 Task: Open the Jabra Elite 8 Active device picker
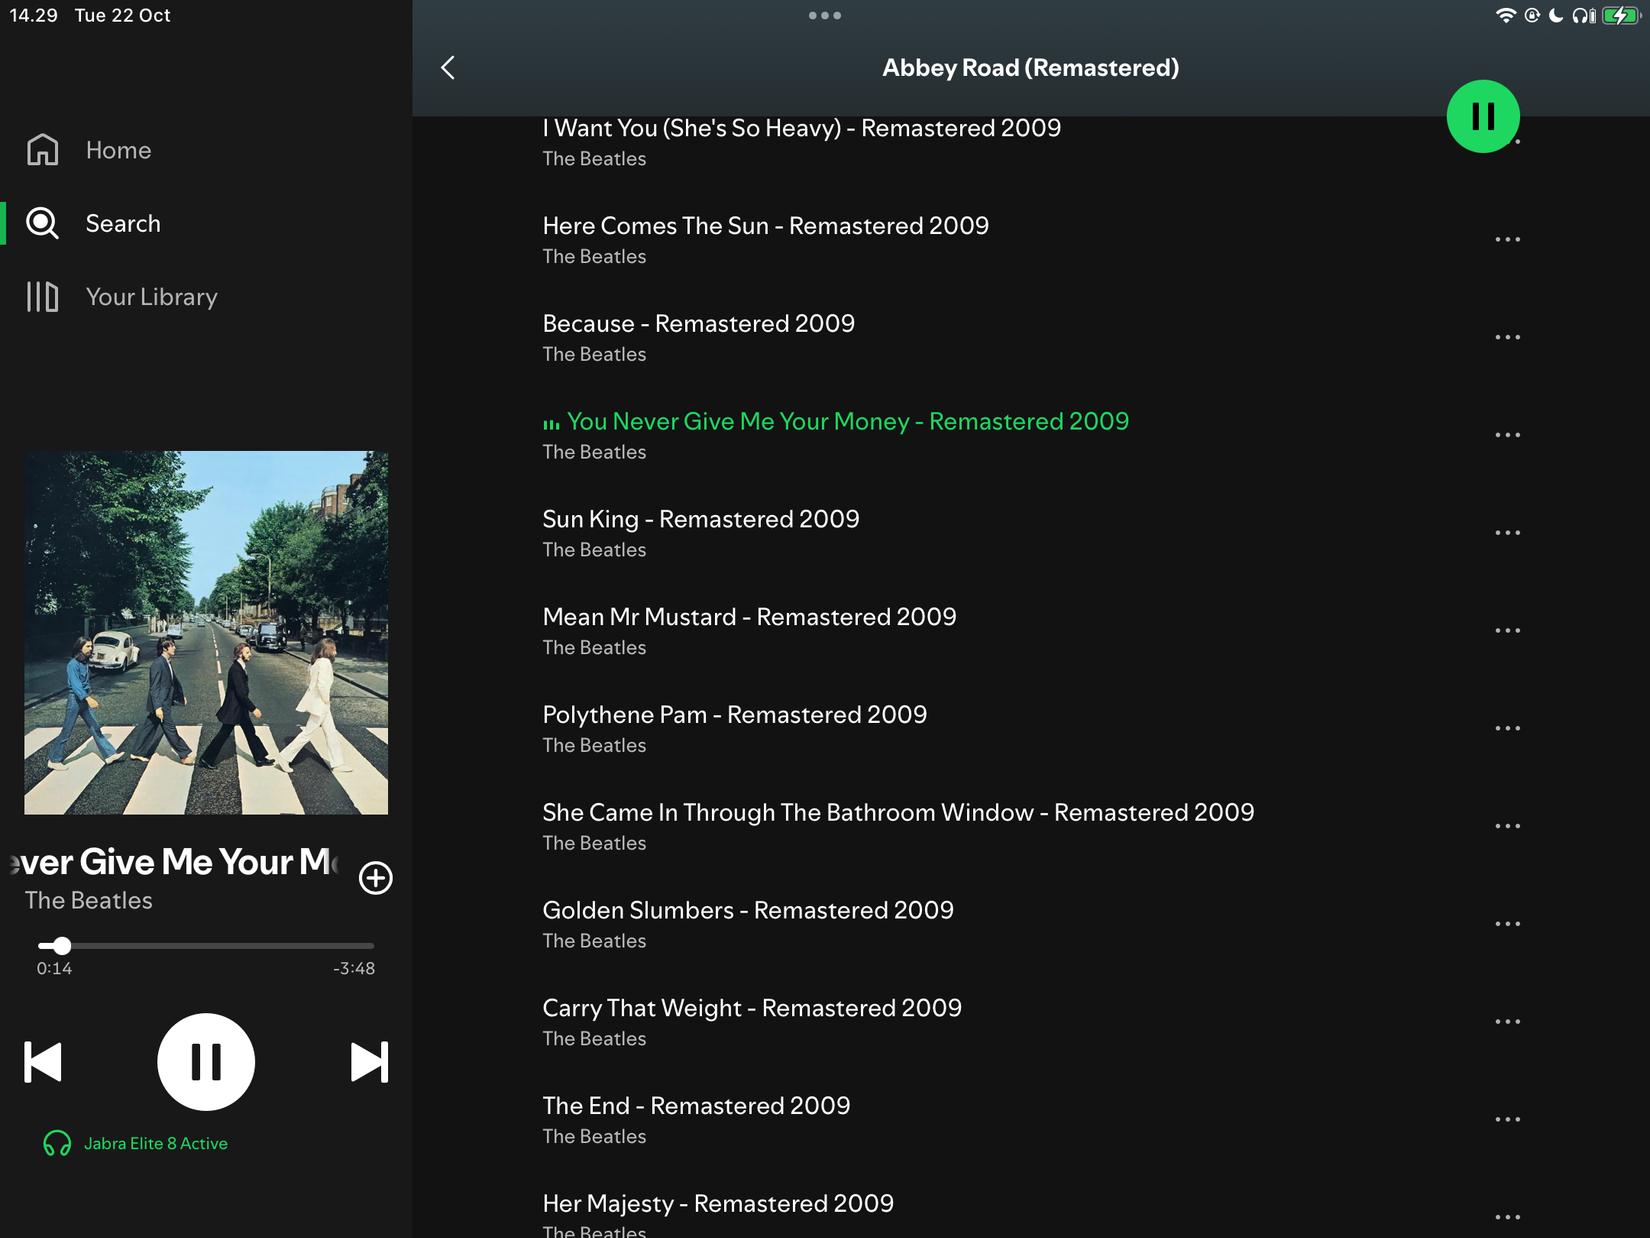pyautogui.click(x=136, y=1143)
